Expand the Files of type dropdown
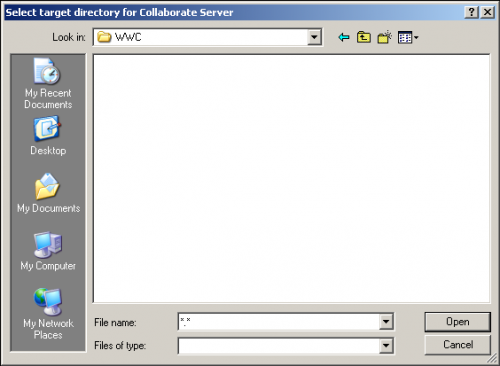Image resolution: width=500 pixels, height=366 pixels. click(x=386, y=346)
